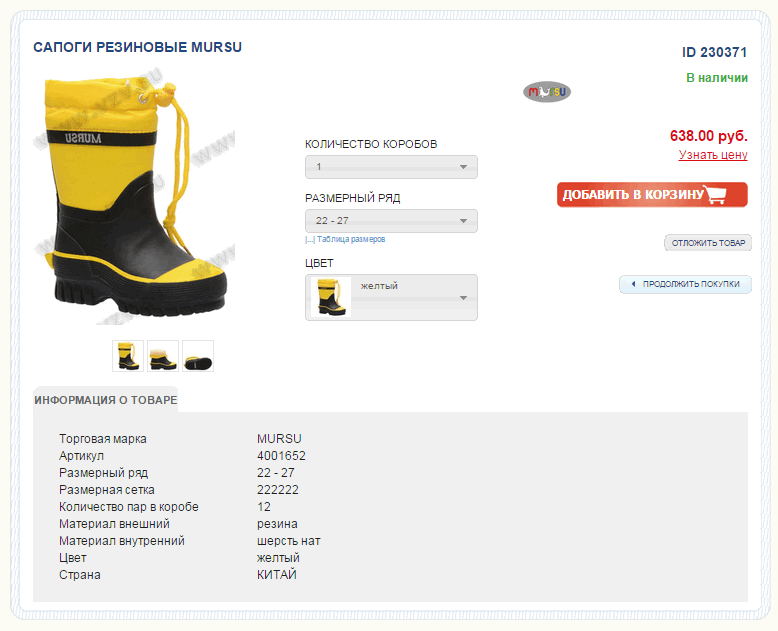The width and height of the screenshot is (778, 631).
Task: Click the 'В наличии' availability status
Action: tap(717, 78)
